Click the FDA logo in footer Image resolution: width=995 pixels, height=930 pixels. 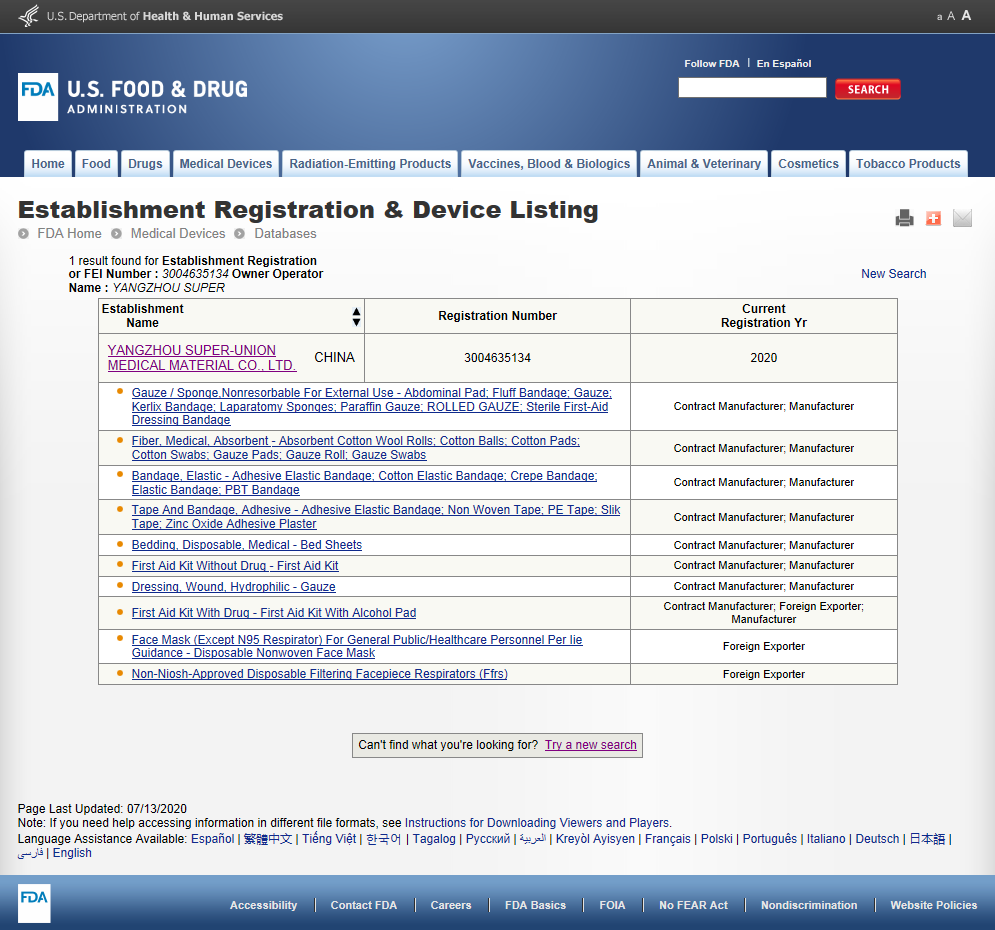34,904
